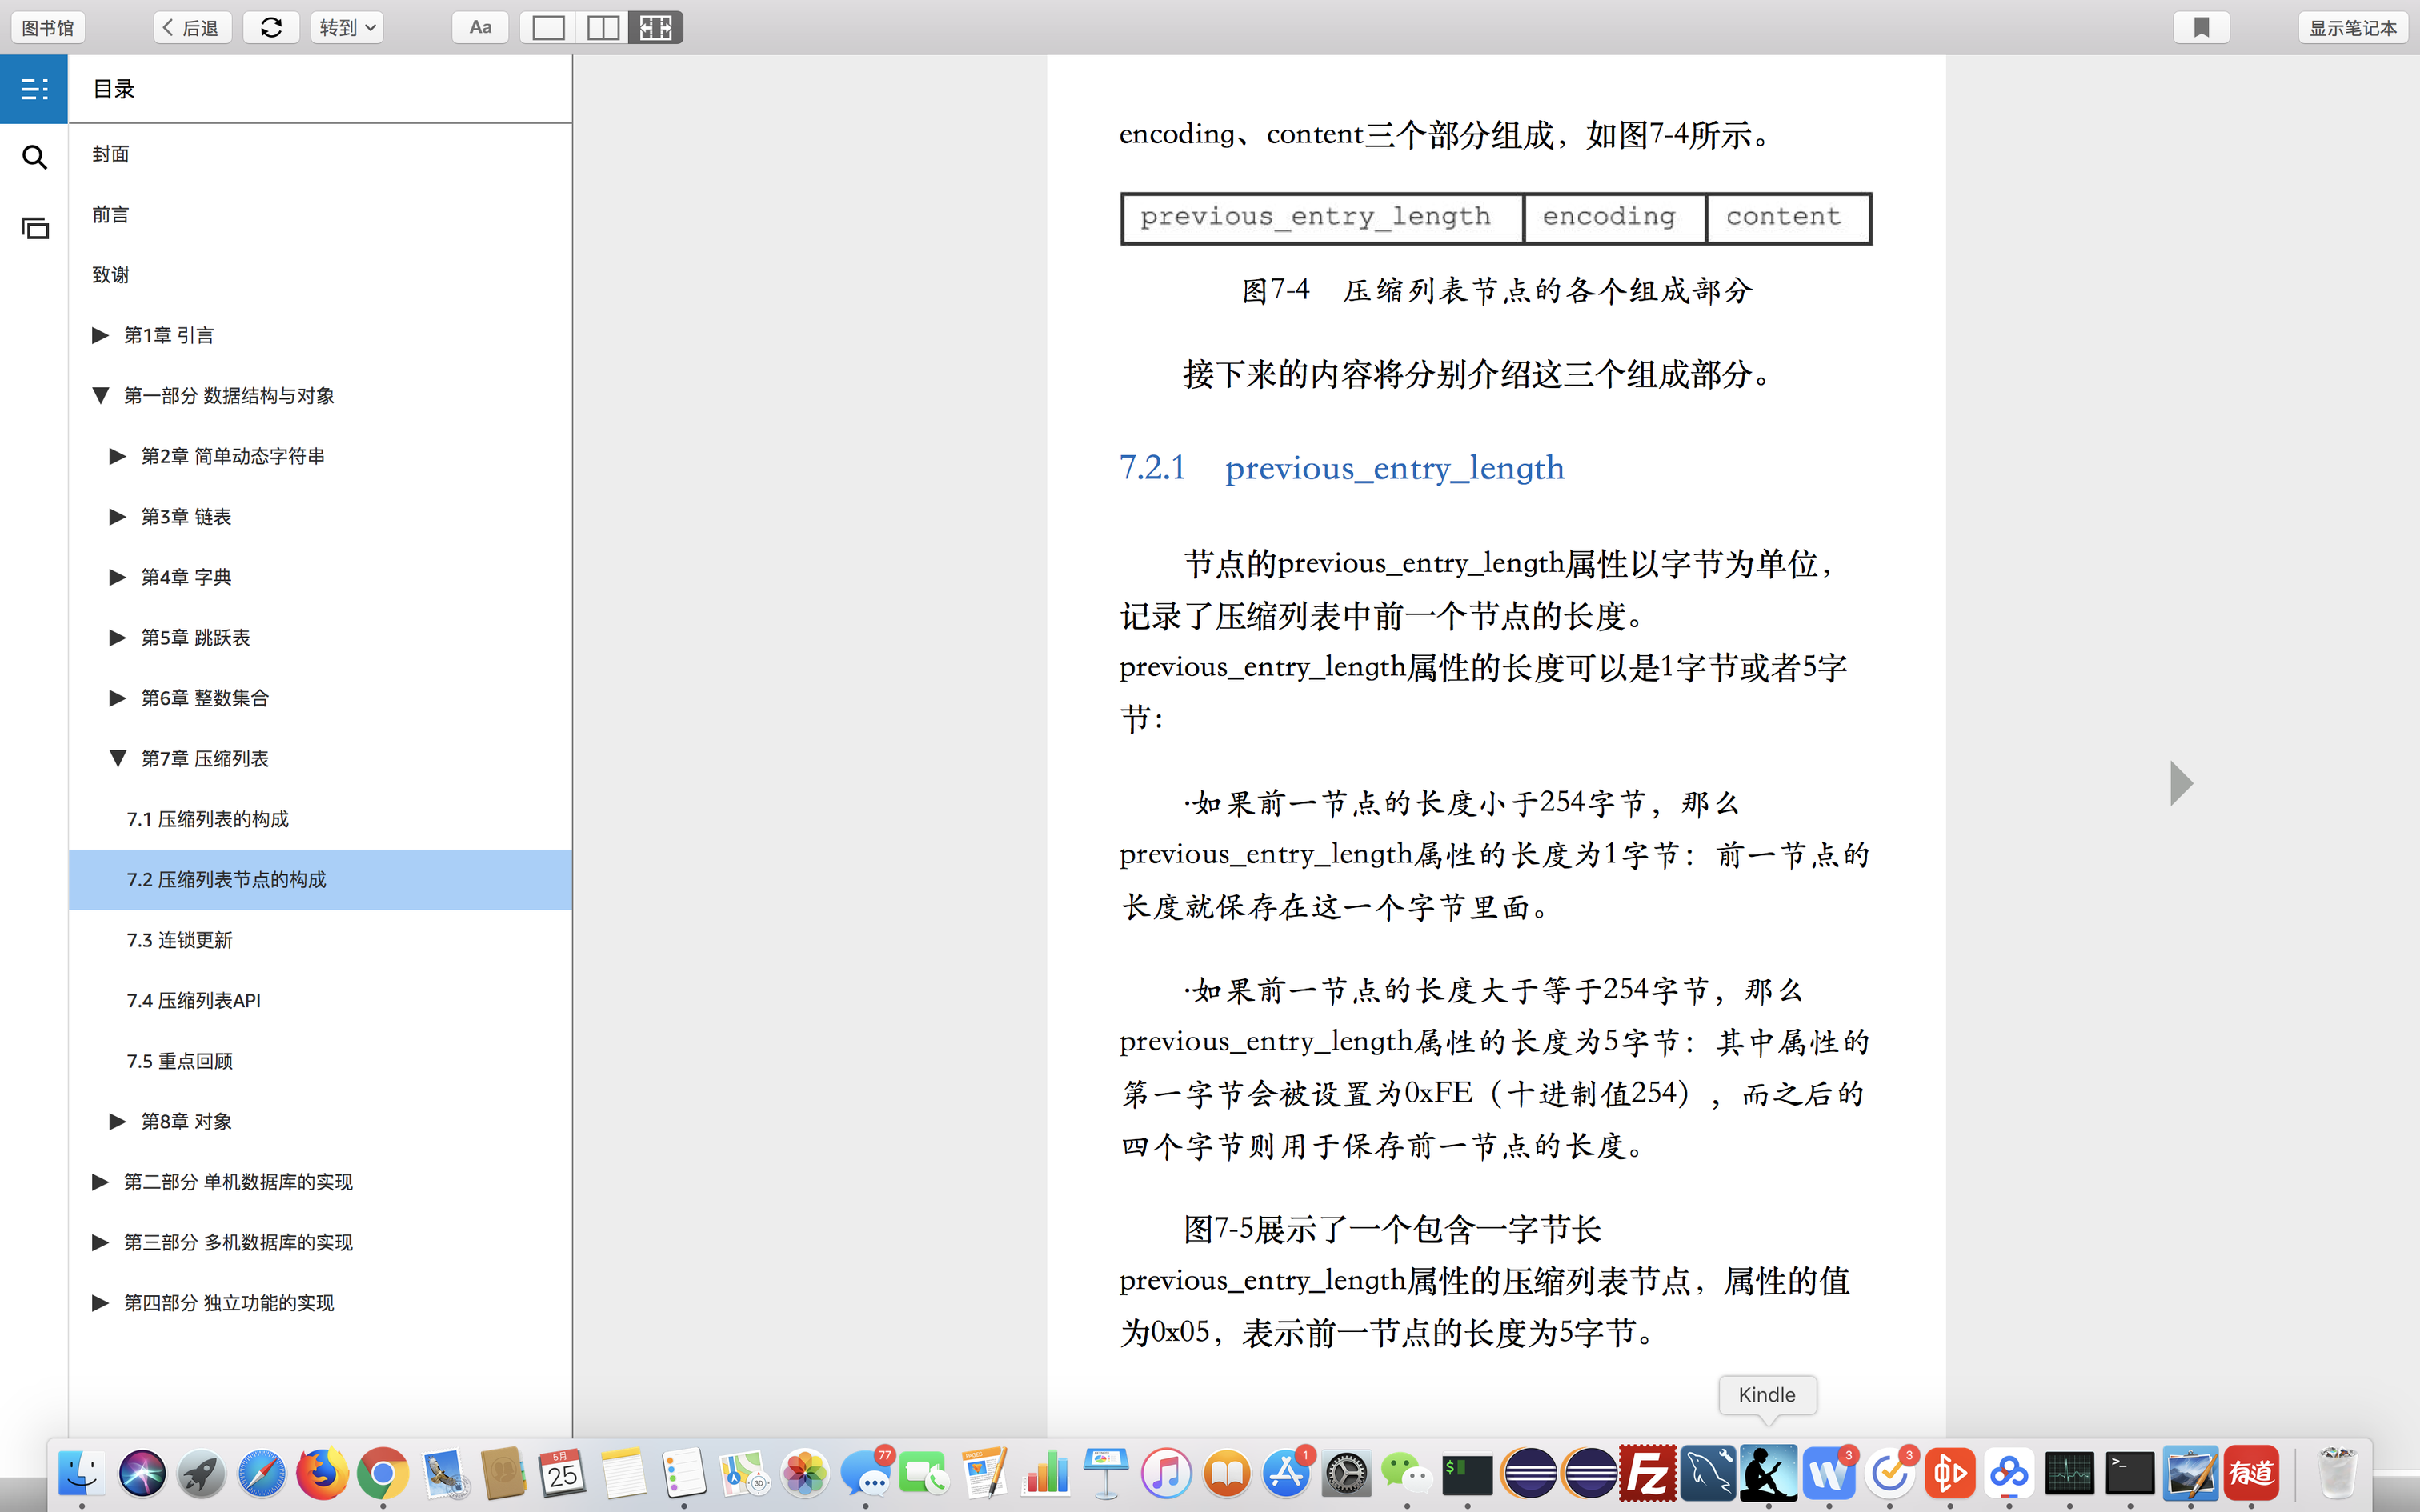The height and width of the screenshot is (1512, 2420).
Task: Switch to two-column page view
Action: 602,27
